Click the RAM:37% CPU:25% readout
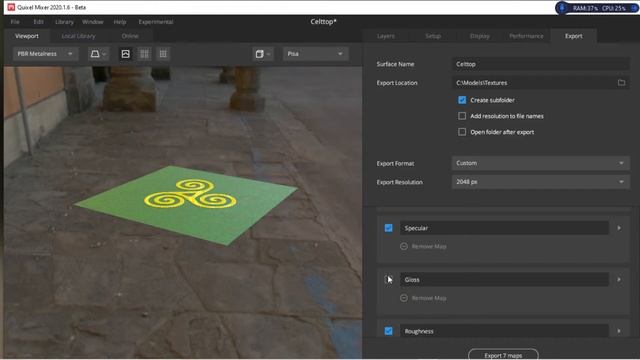The height and width of the screenshot is (360, 640). point(599,8)
